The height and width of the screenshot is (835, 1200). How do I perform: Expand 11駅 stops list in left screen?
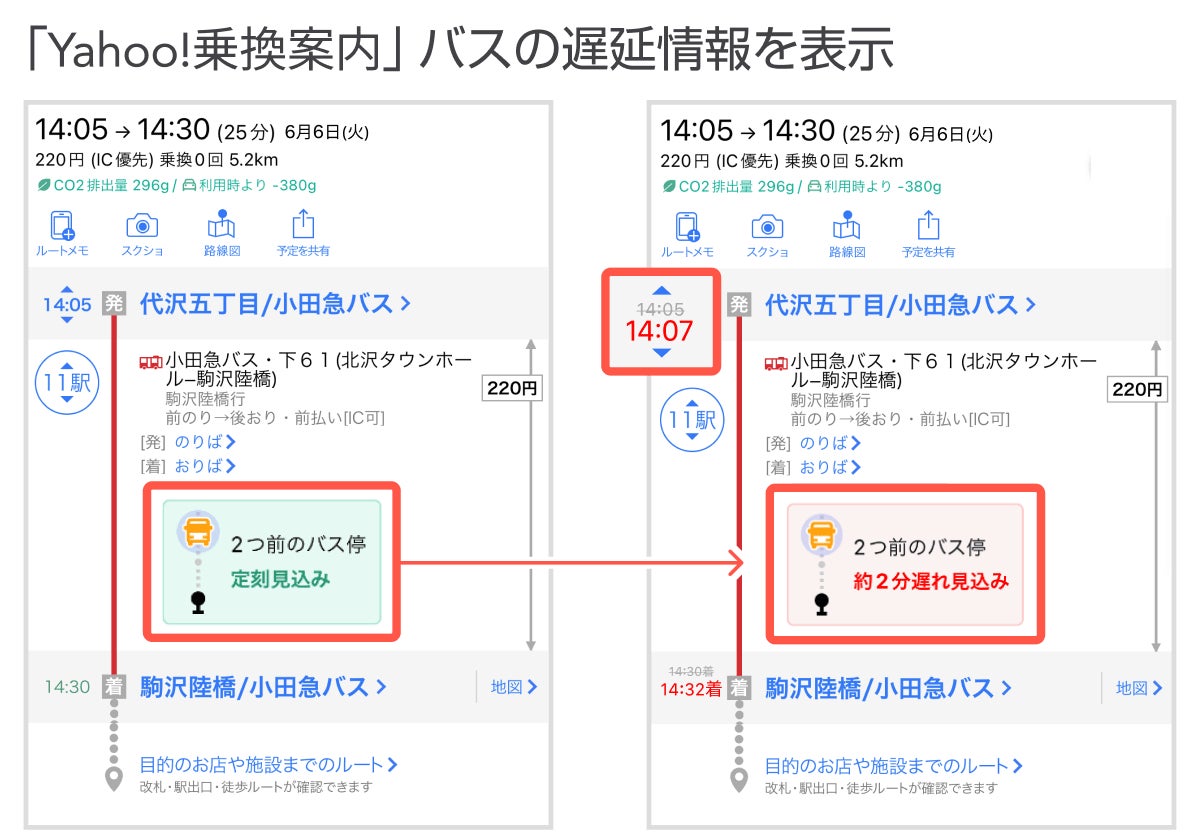(x=67, y=382)
